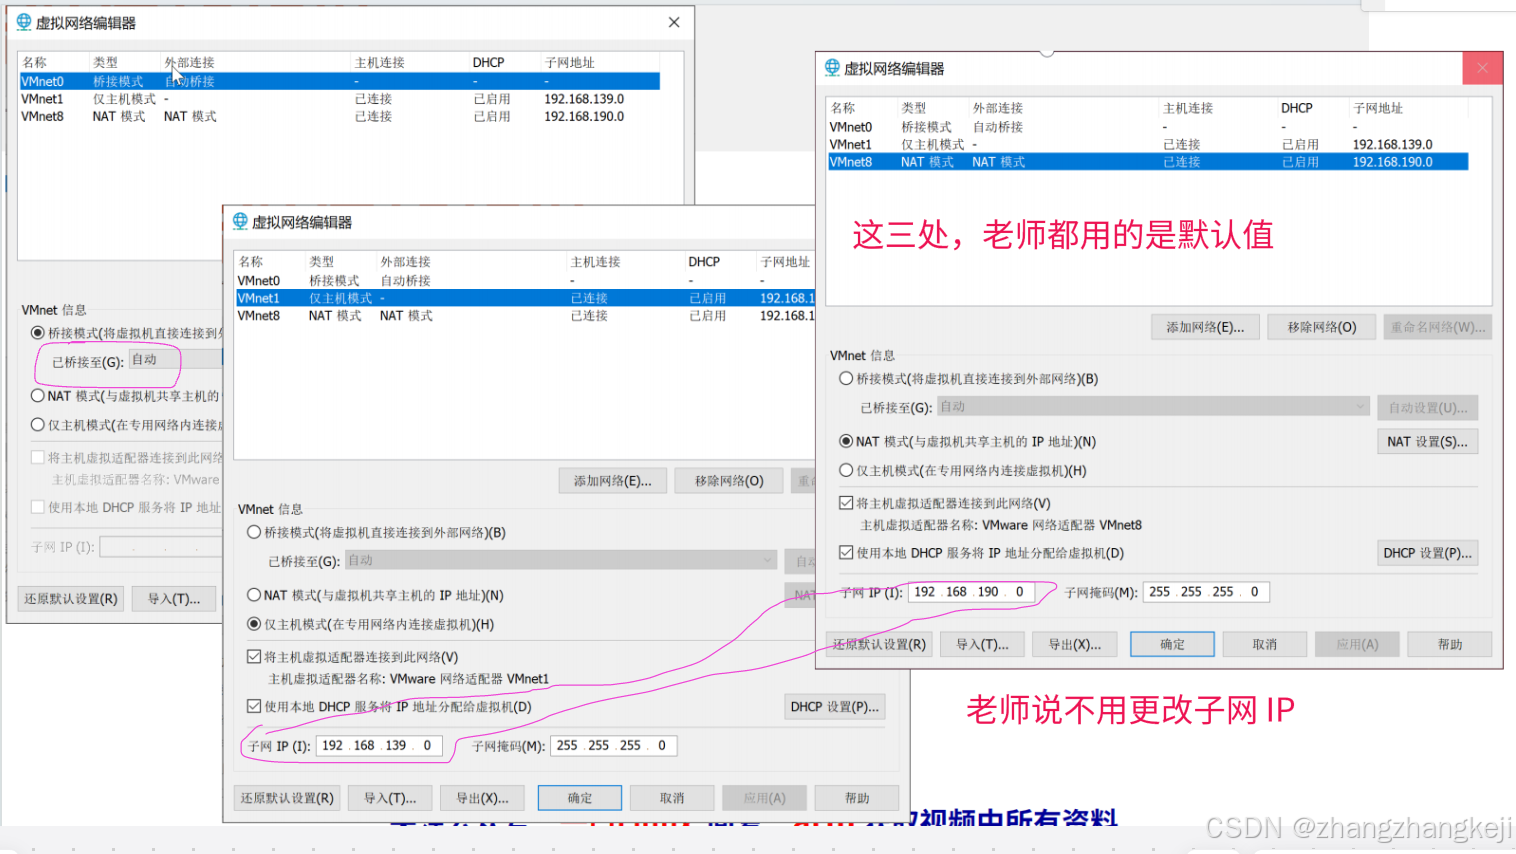Viewport: 1516px width, 854px height.
Task: Select 仅主机模式 radio in VMnet1-selected window
Action: pyautogui.click(x=254, y=624)
